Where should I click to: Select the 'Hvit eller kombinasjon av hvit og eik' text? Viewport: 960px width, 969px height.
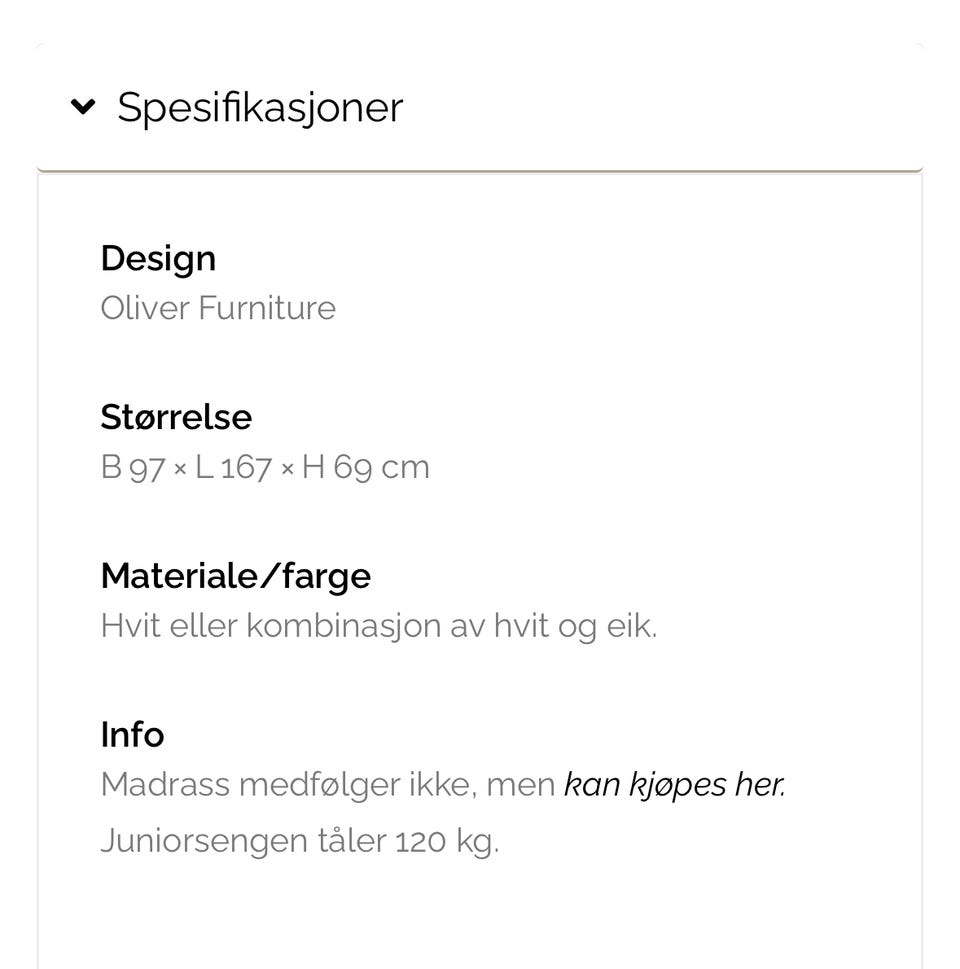380,625
